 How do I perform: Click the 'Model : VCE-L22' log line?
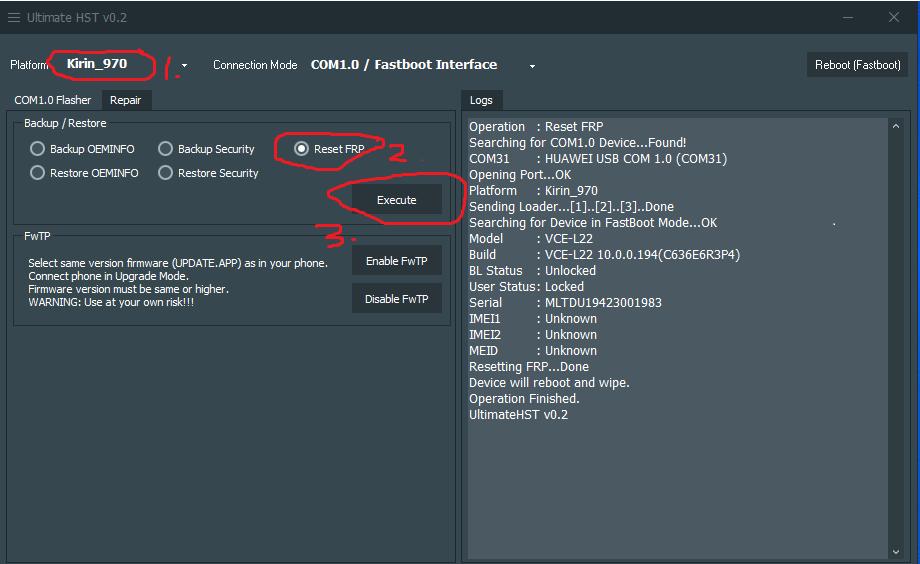click(531, 239)
